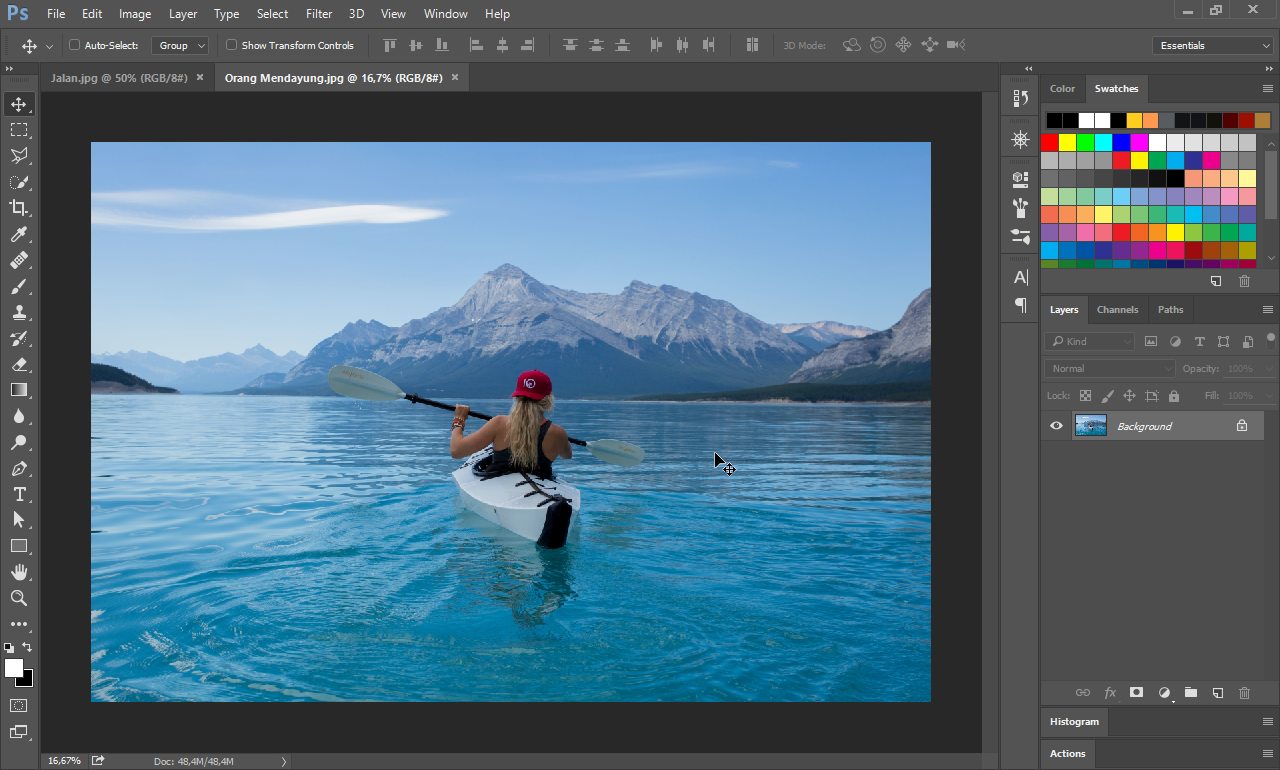Select the Dodge tool
This screenshot has height=770, width=1280.
coord(19,442)
